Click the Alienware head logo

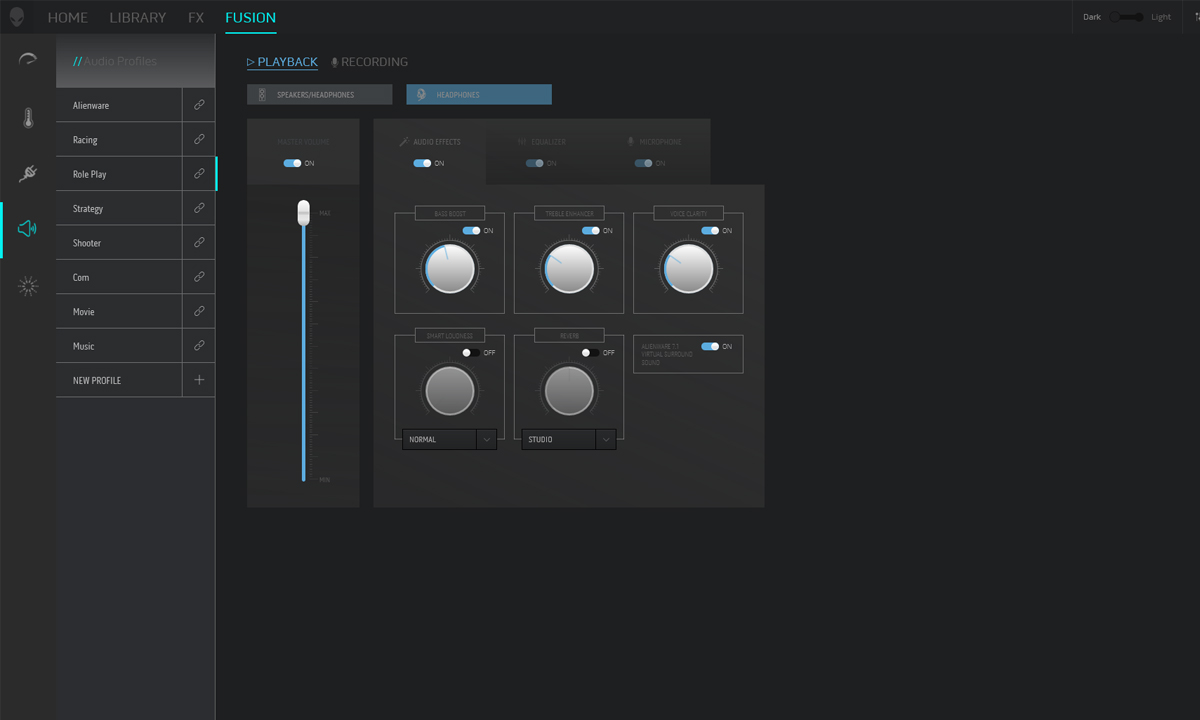point(16,17)
